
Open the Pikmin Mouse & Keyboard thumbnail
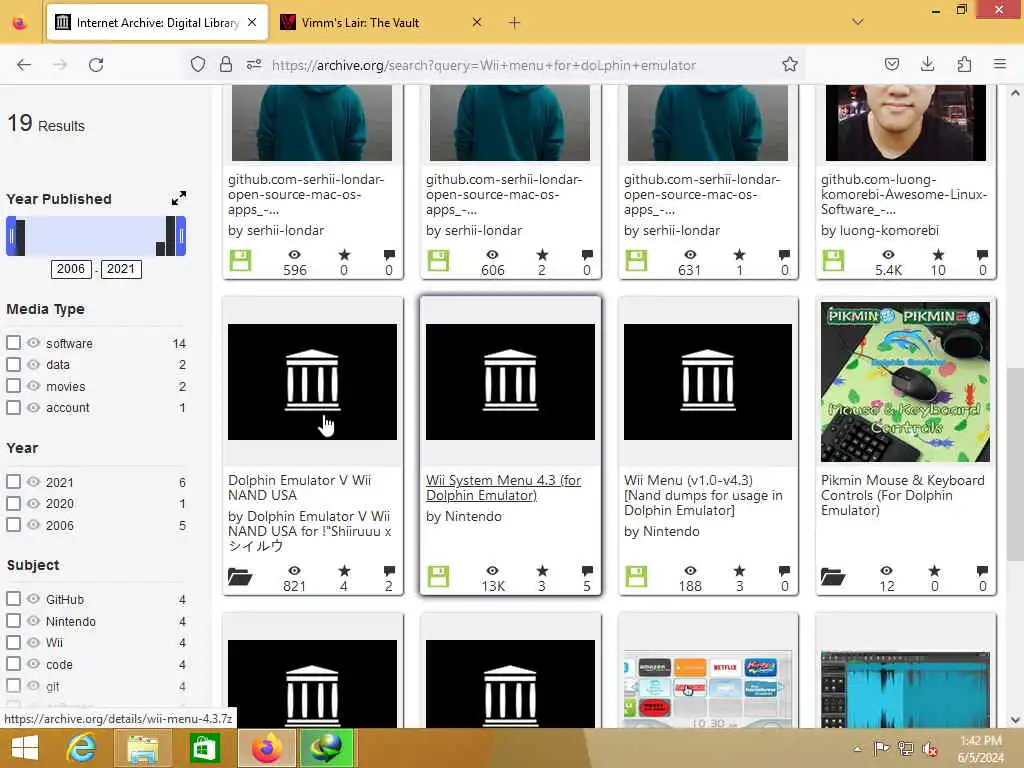905,382
